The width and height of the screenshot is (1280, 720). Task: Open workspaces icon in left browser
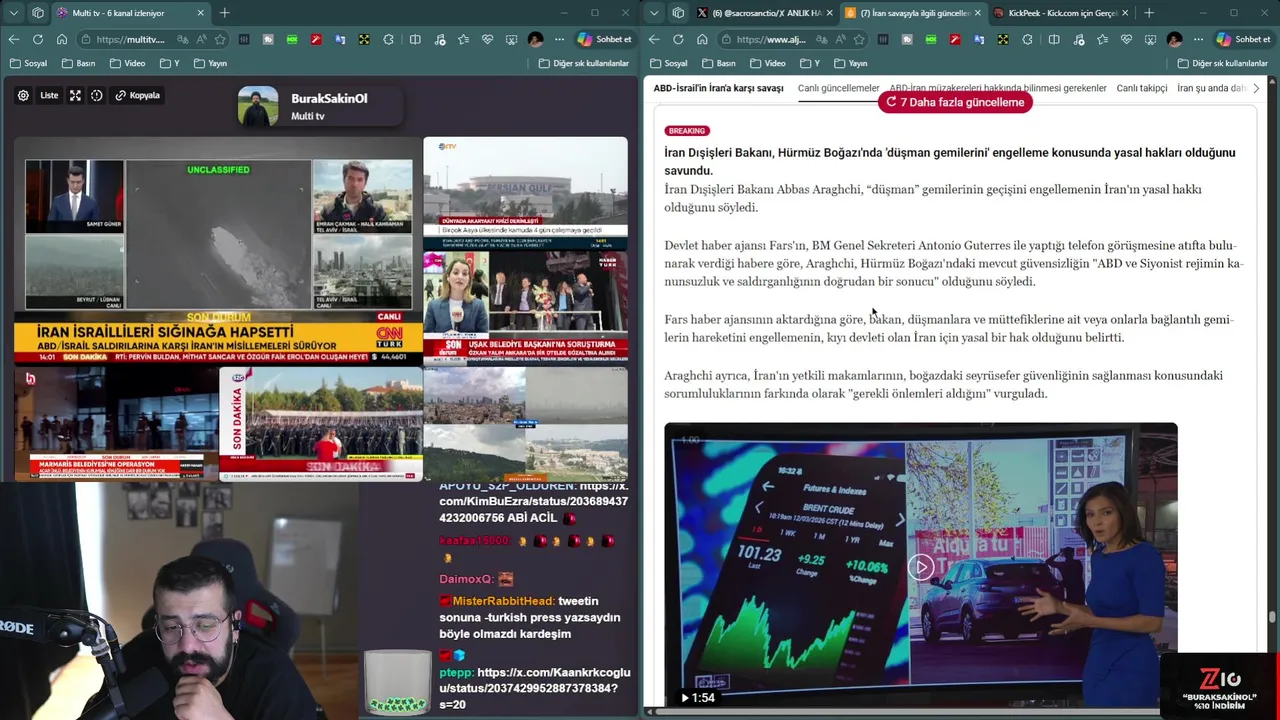coord(38,13)
